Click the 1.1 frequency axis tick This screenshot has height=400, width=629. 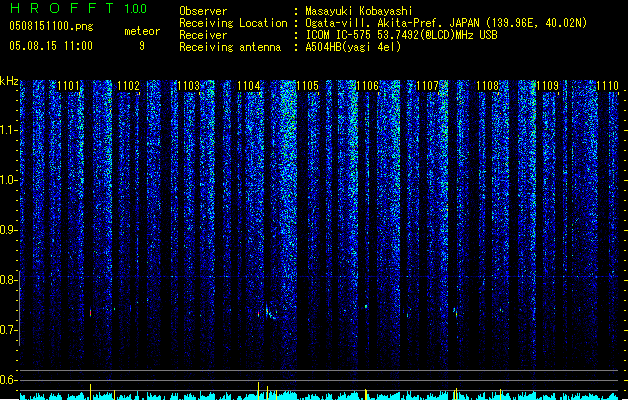click(8, 130)
